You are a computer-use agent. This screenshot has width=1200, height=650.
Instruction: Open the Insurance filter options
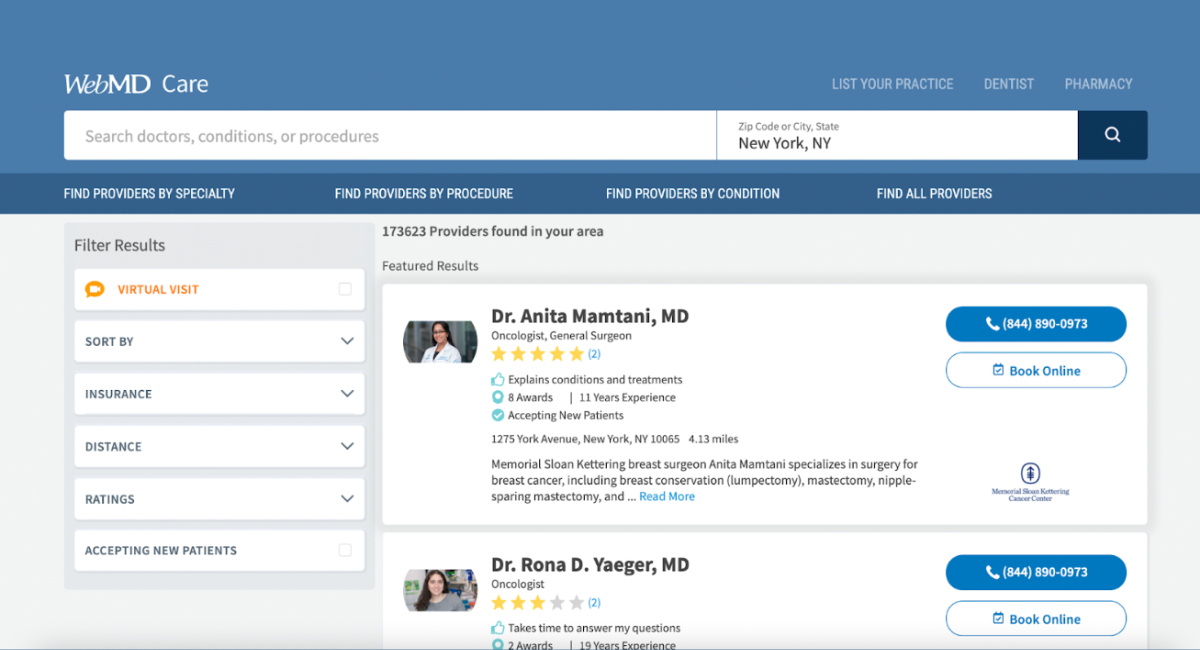point(219,393)
